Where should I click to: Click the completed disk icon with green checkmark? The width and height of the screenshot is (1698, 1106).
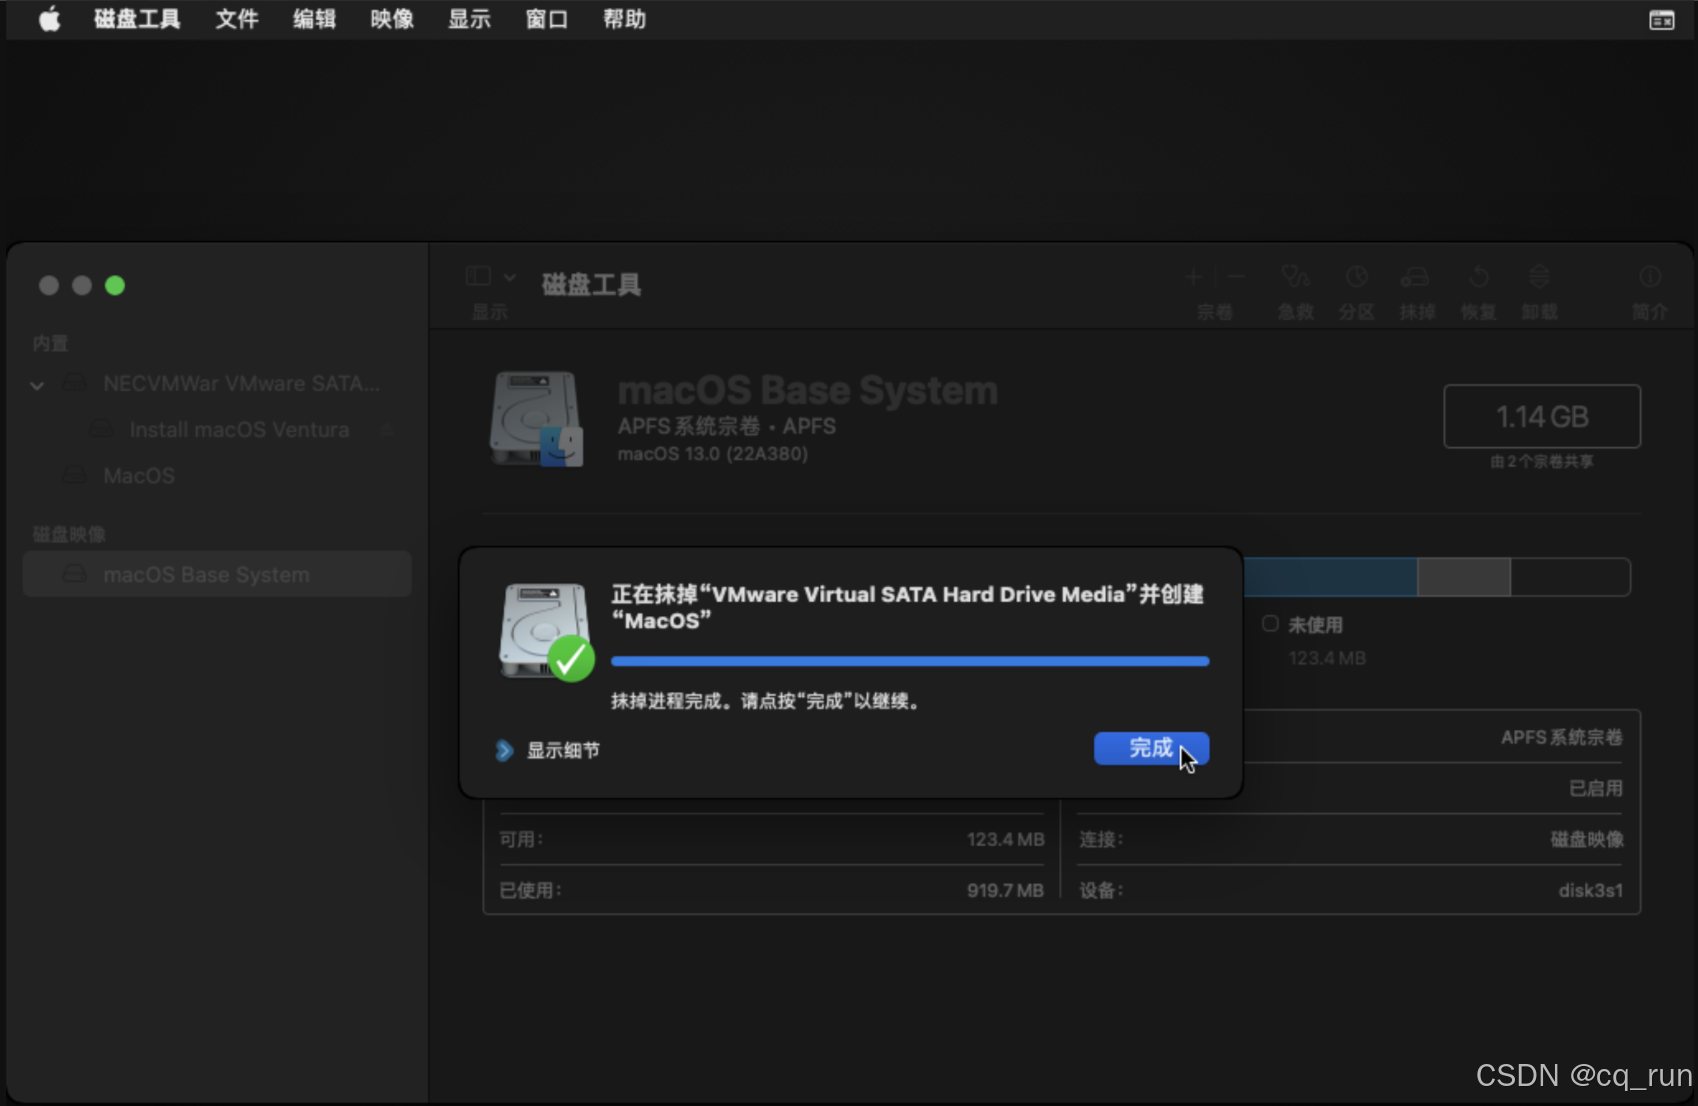tap(547, 632)
